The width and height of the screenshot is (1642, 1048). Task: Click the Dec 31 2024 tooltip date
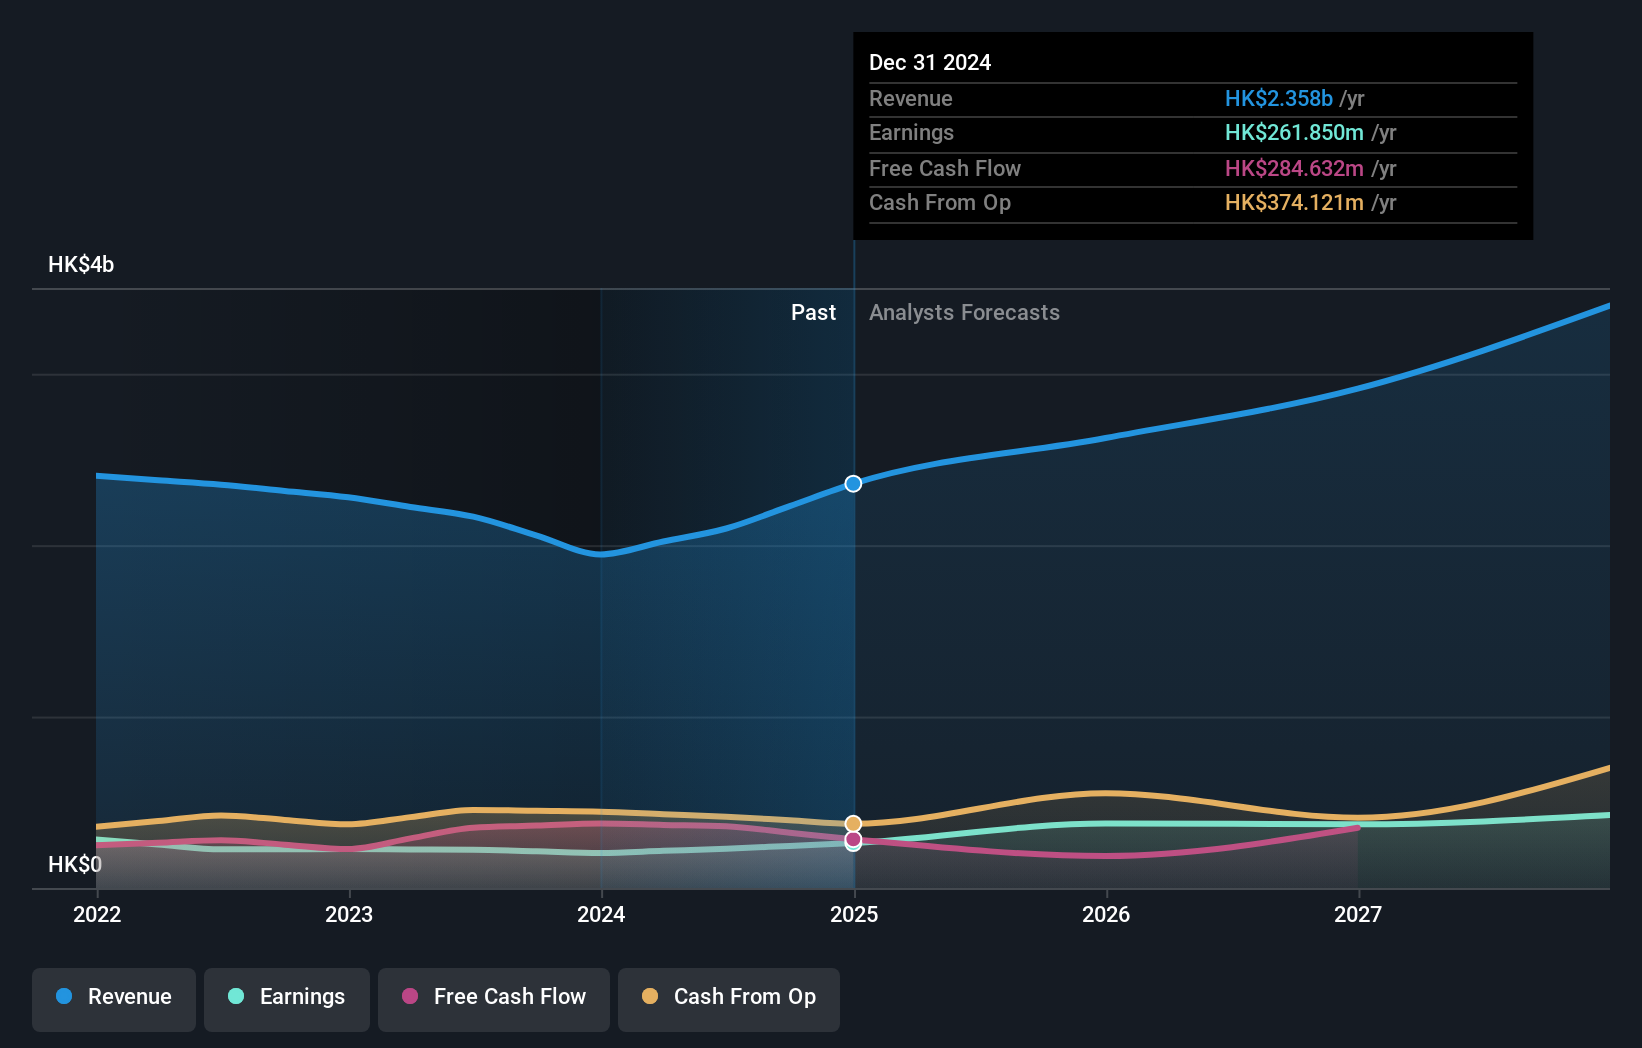[930, 63]
